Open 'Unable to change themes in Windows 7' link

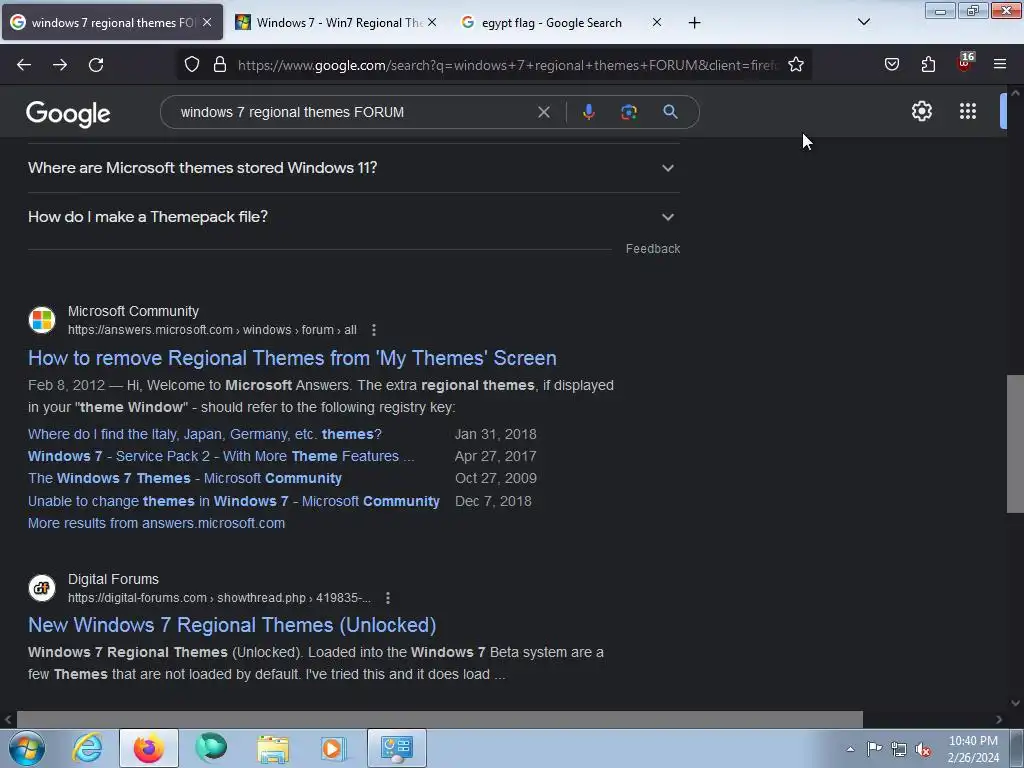pos(234,501)
